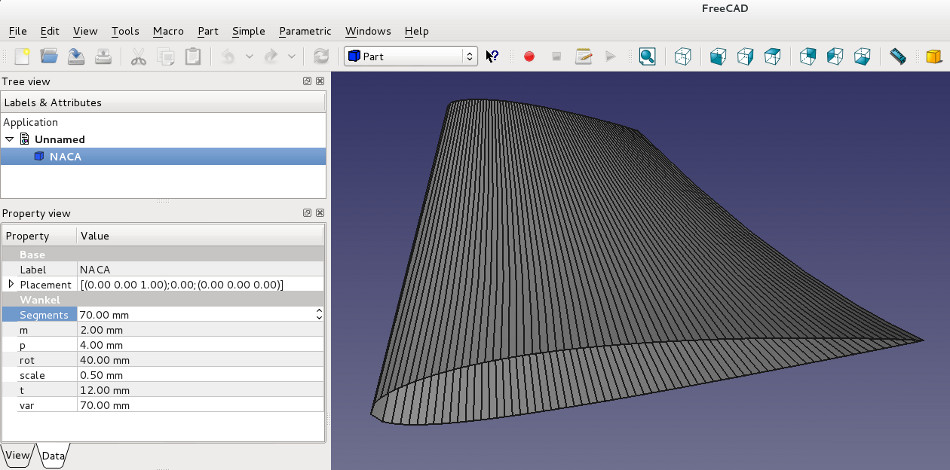Open a file using the folder icon

click(49, 56)
